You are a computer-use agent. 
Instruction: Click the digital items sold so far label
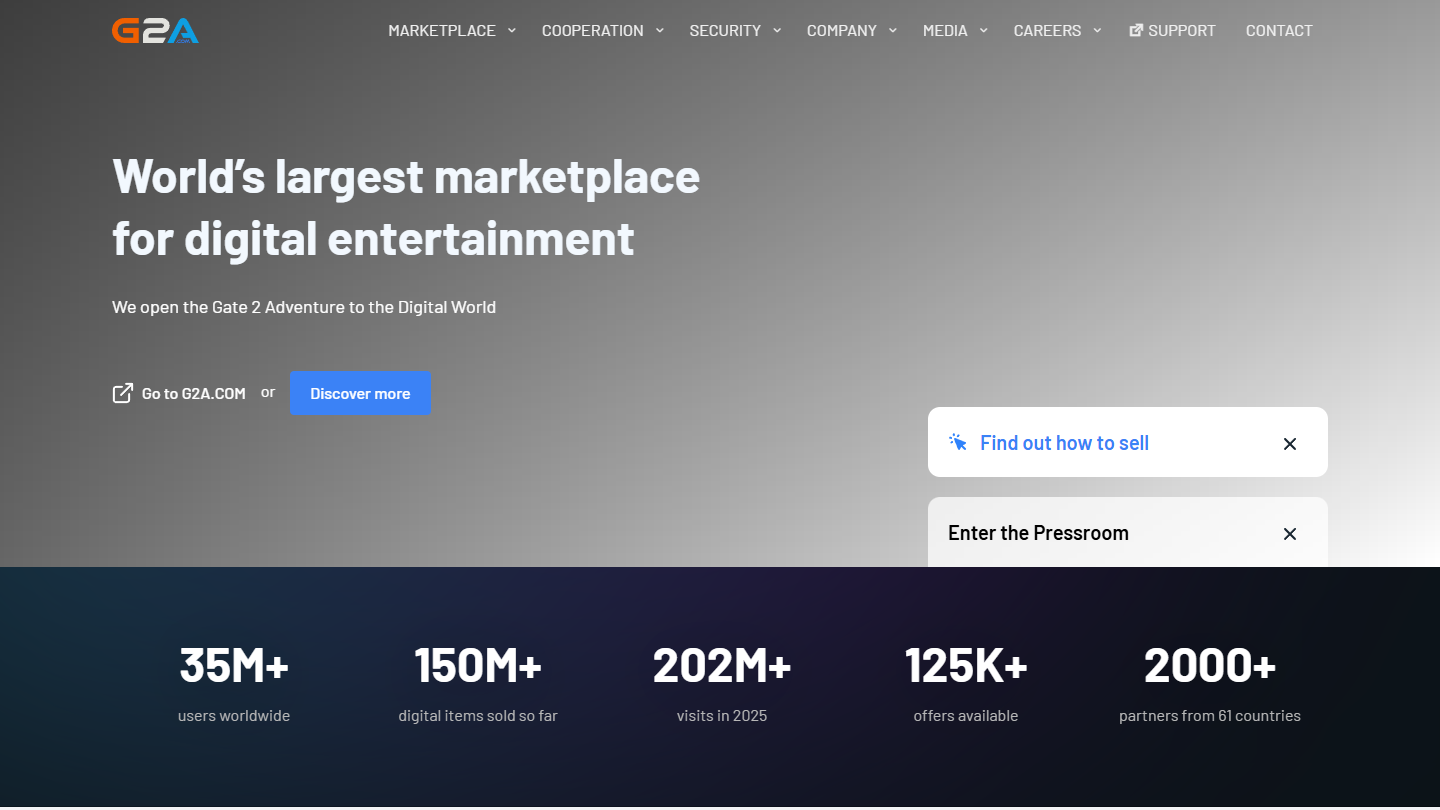tap(478, 716)
